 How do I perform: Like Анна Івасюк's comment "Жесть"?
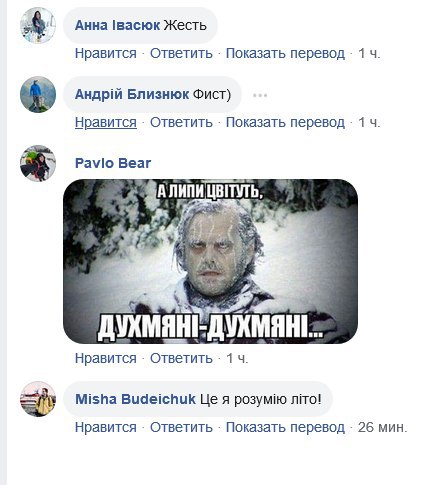click(x=106, y=53)
